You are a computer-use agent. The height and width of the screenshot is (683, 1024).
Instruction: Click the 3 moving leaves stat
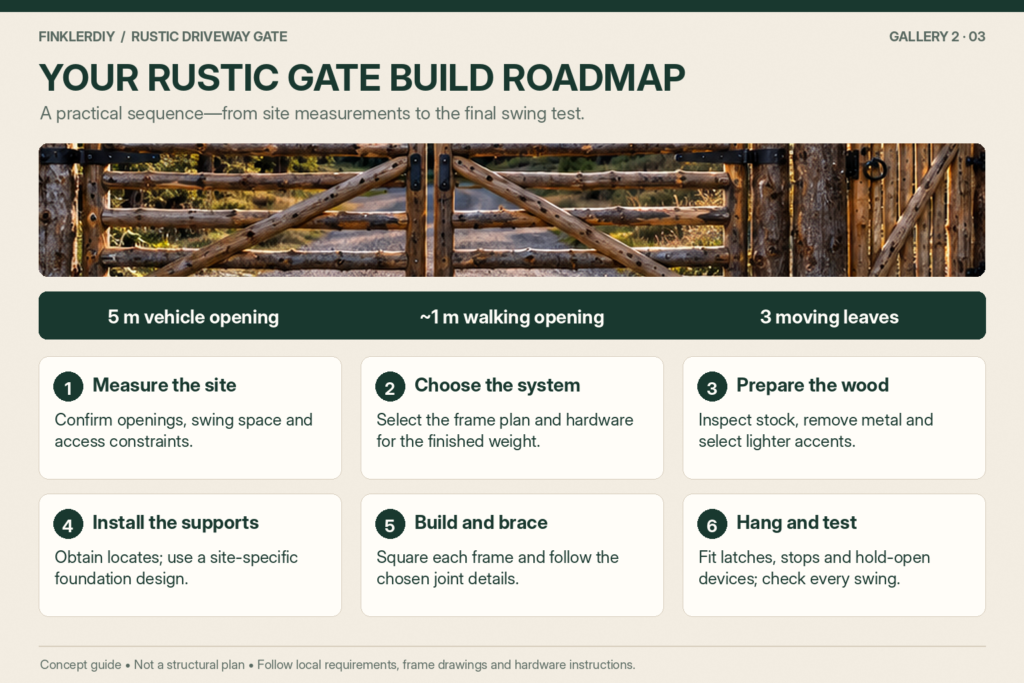pyautogui.click(x=829, y=317)
